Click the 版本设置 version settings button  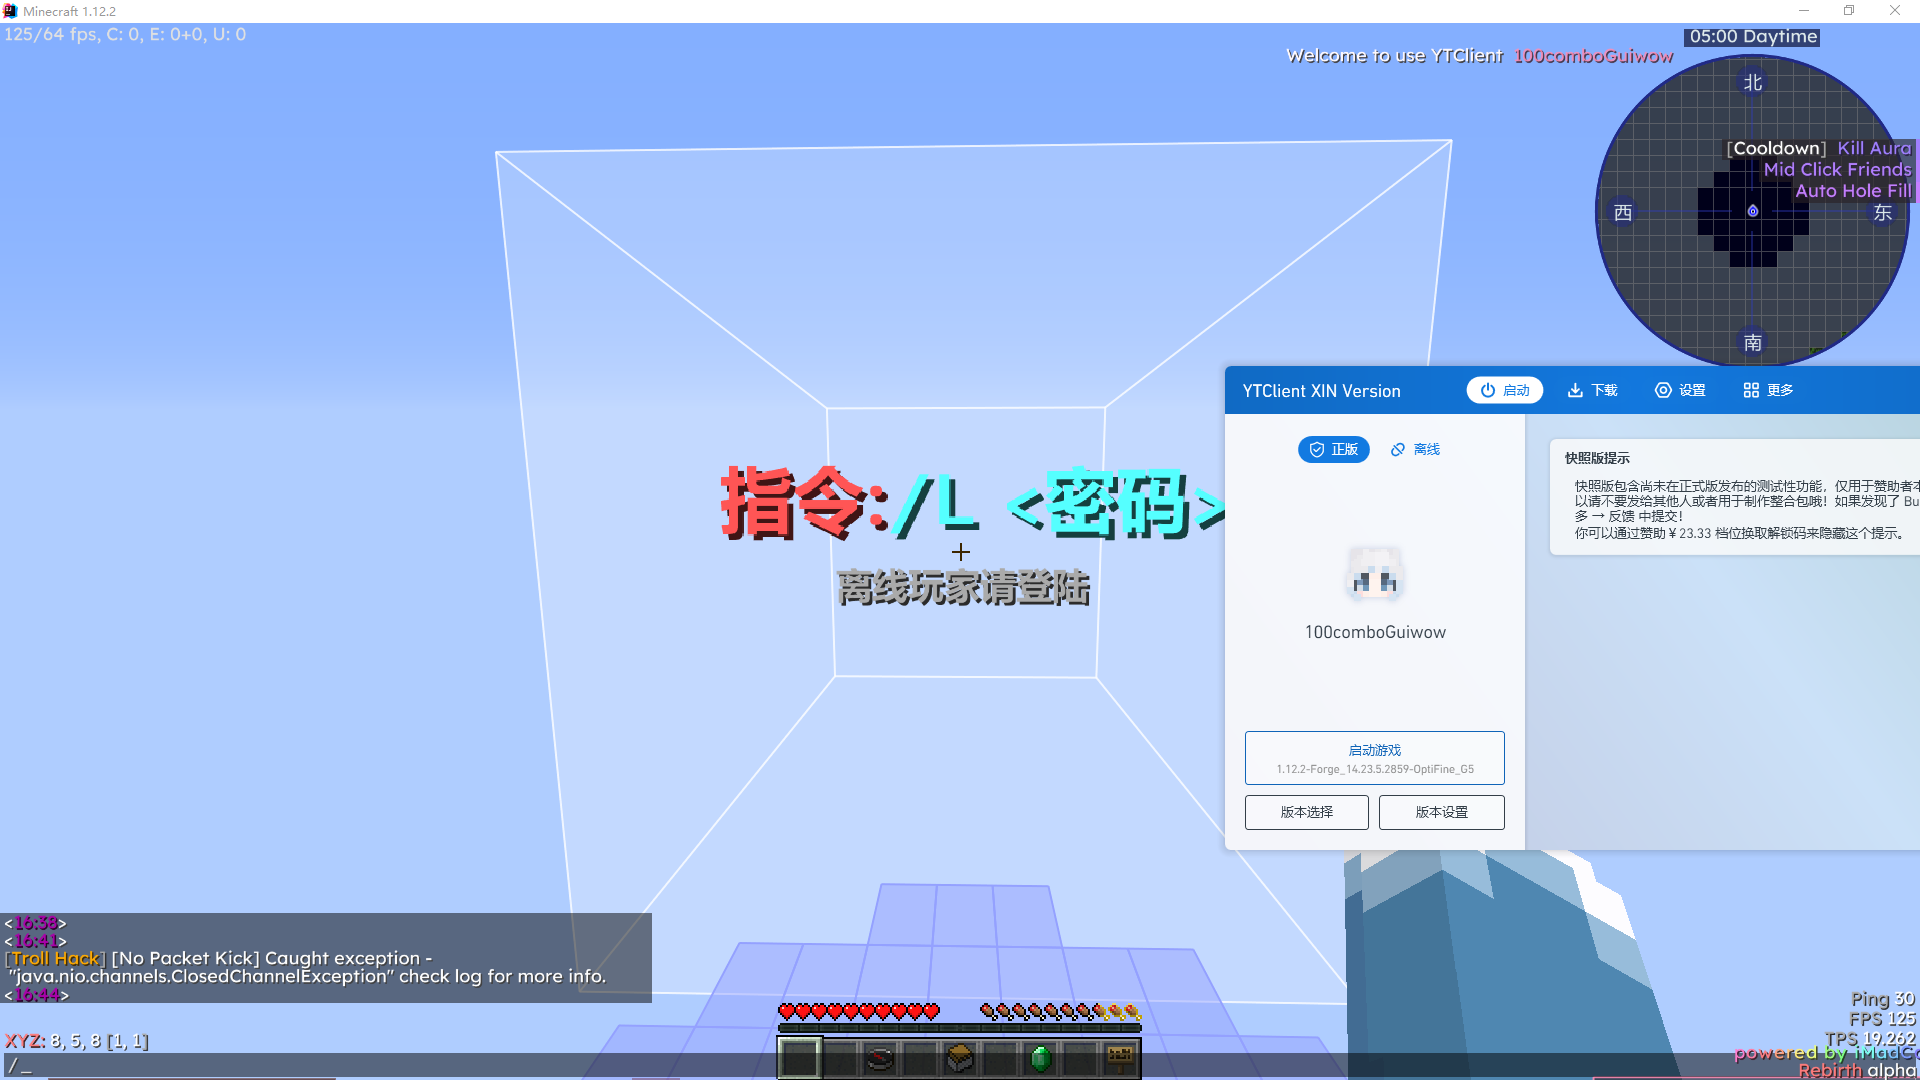pyautogui.click(x=1442, y=812)
